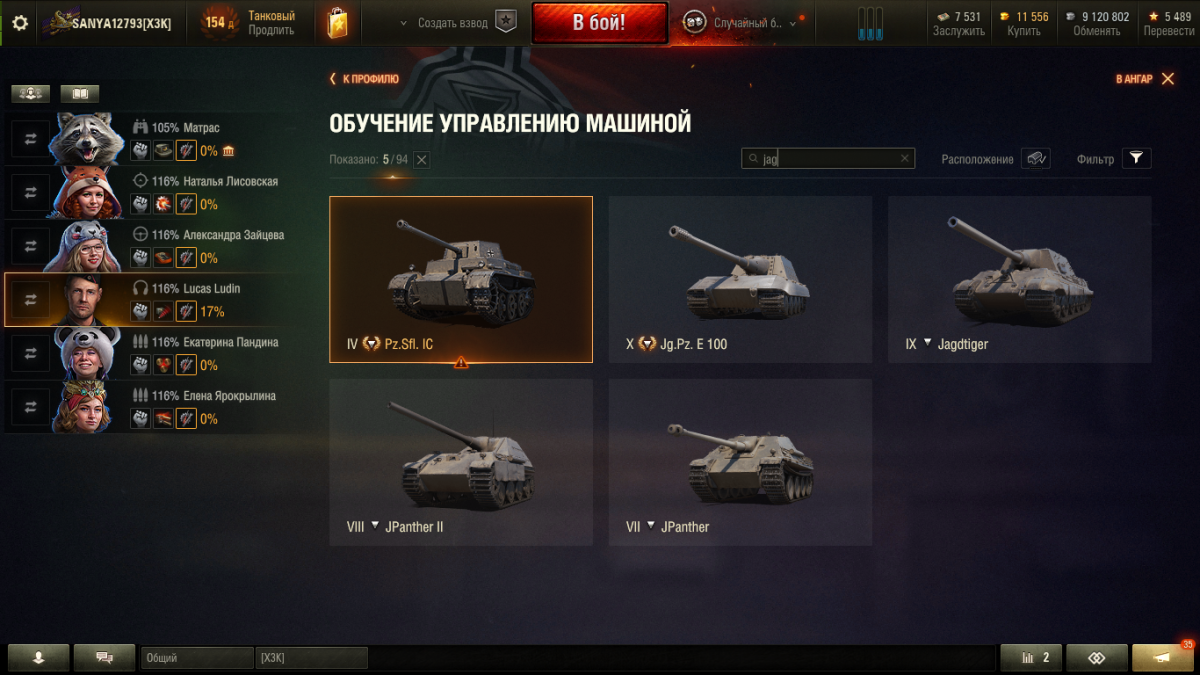Expand Jagdtiger nation dropdown arrow

coord(927,342)
